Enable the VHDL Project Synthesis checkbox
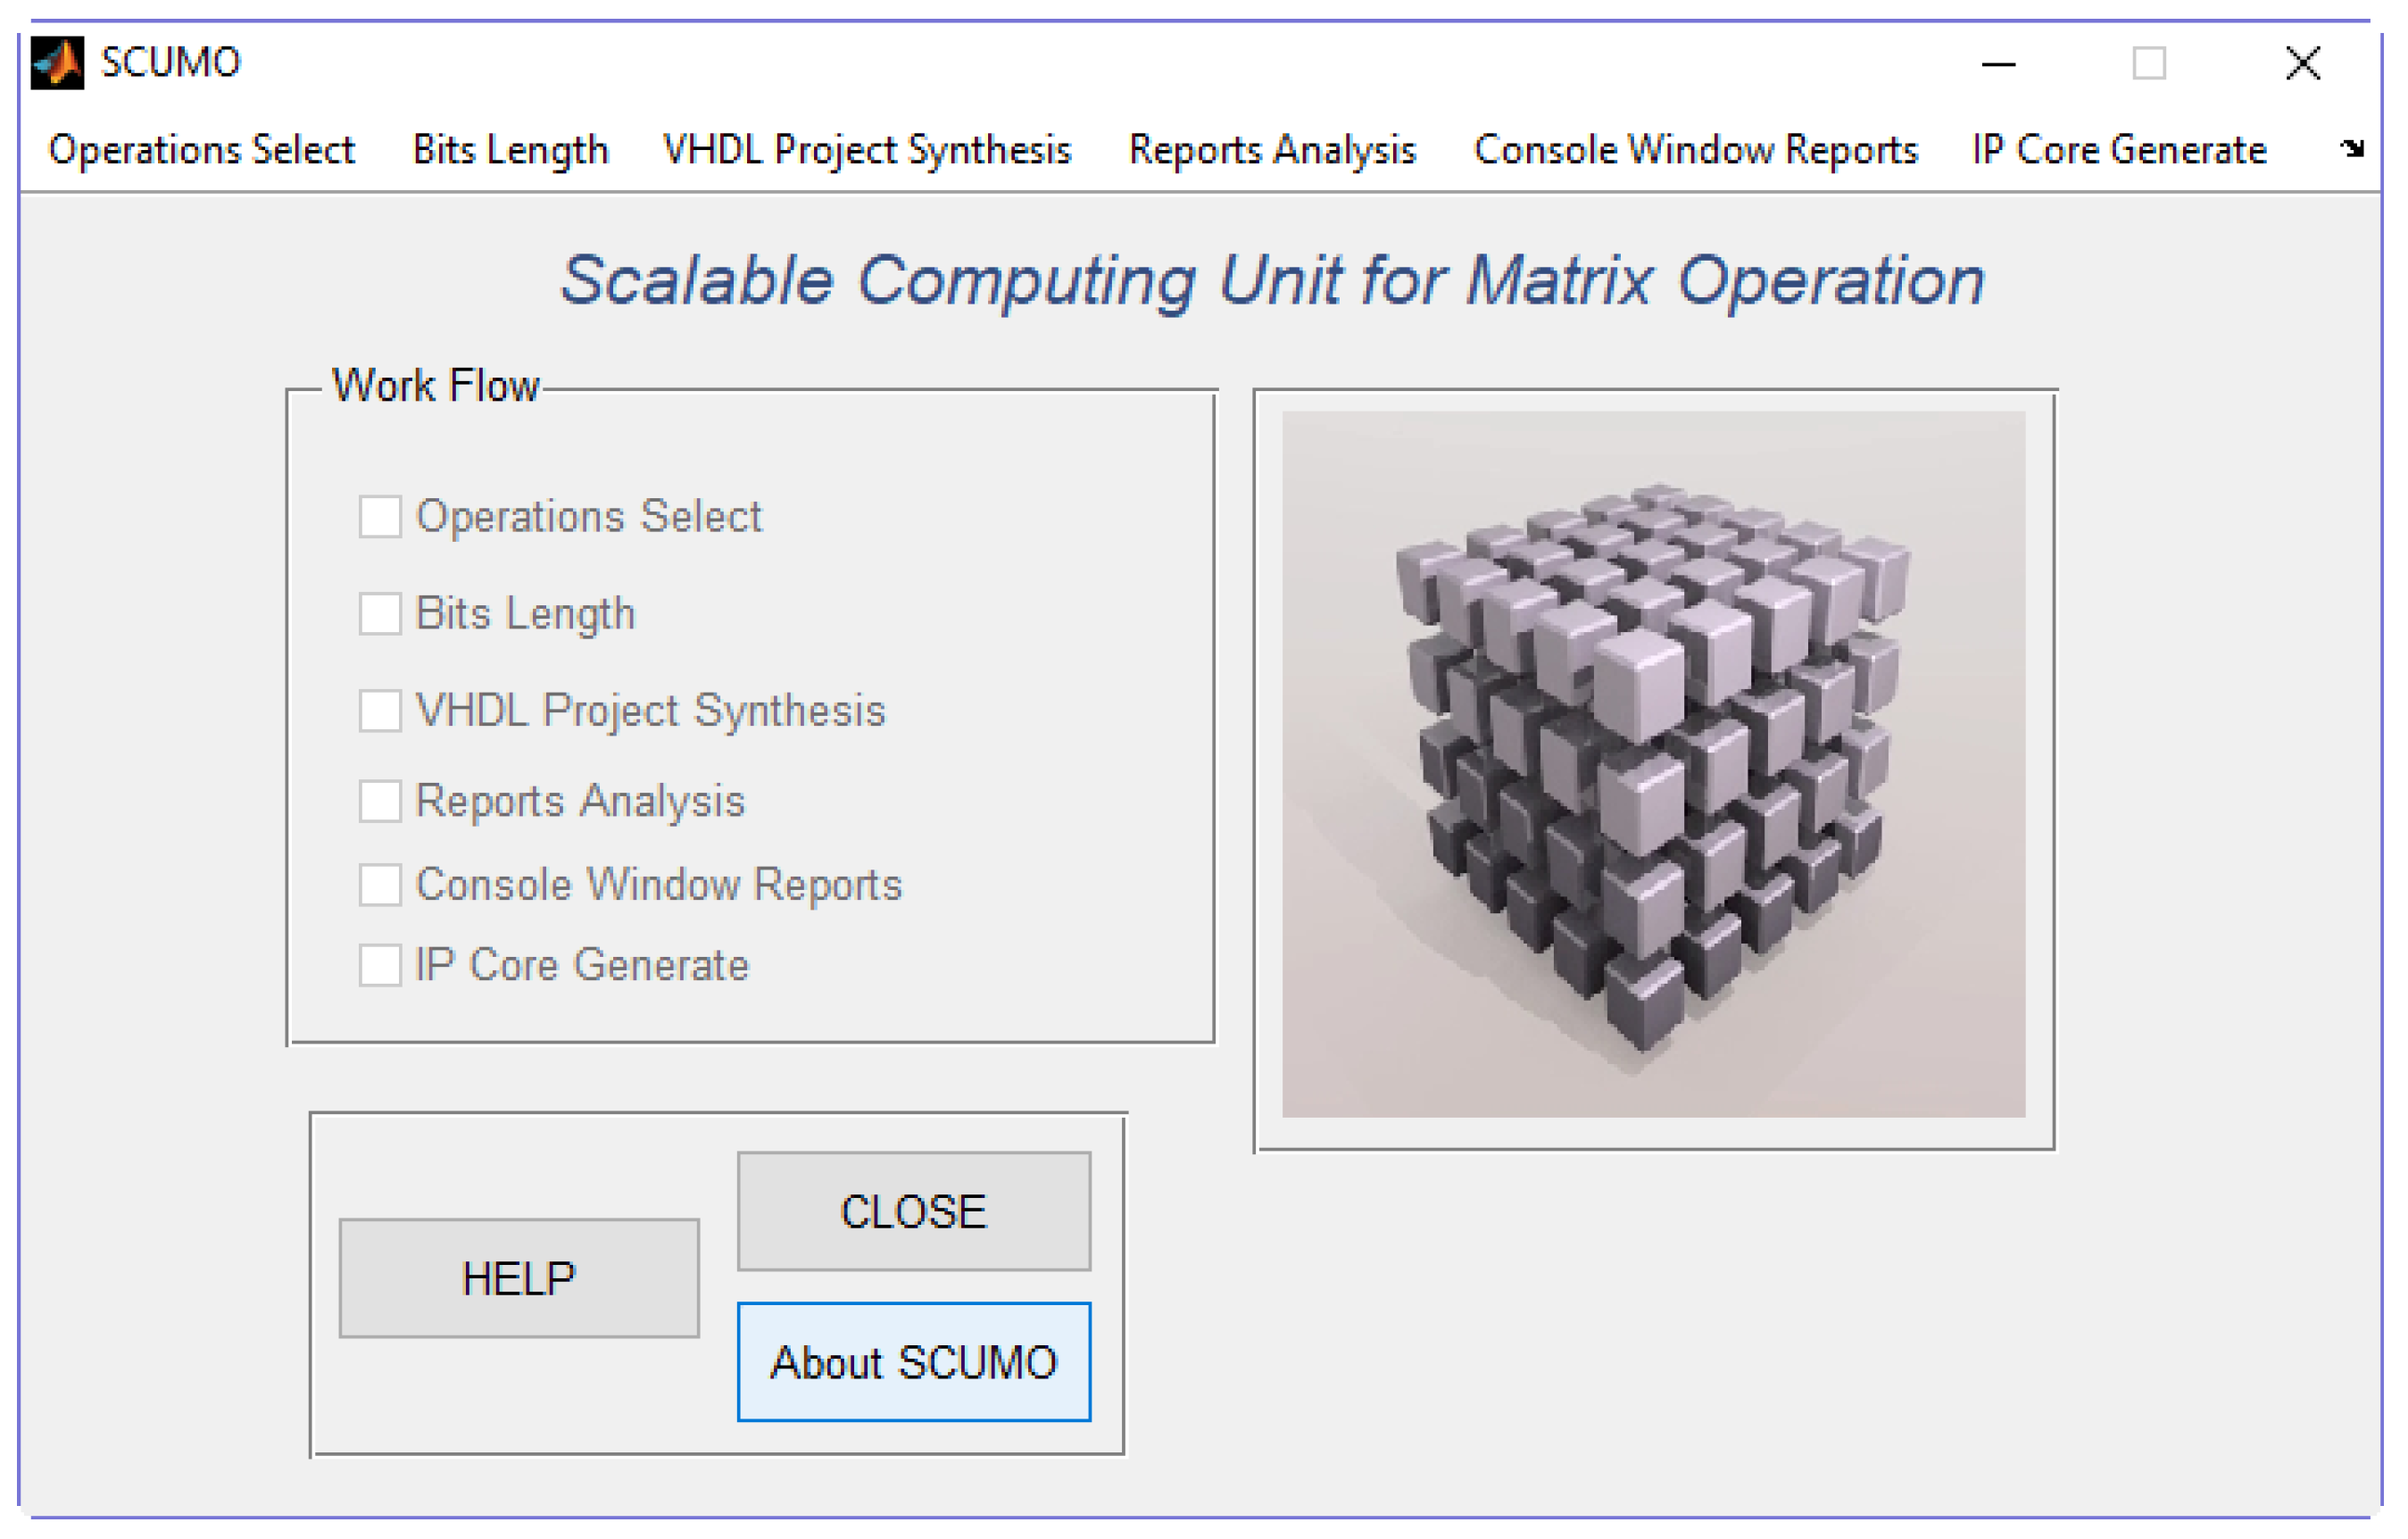 pos(380,711)
